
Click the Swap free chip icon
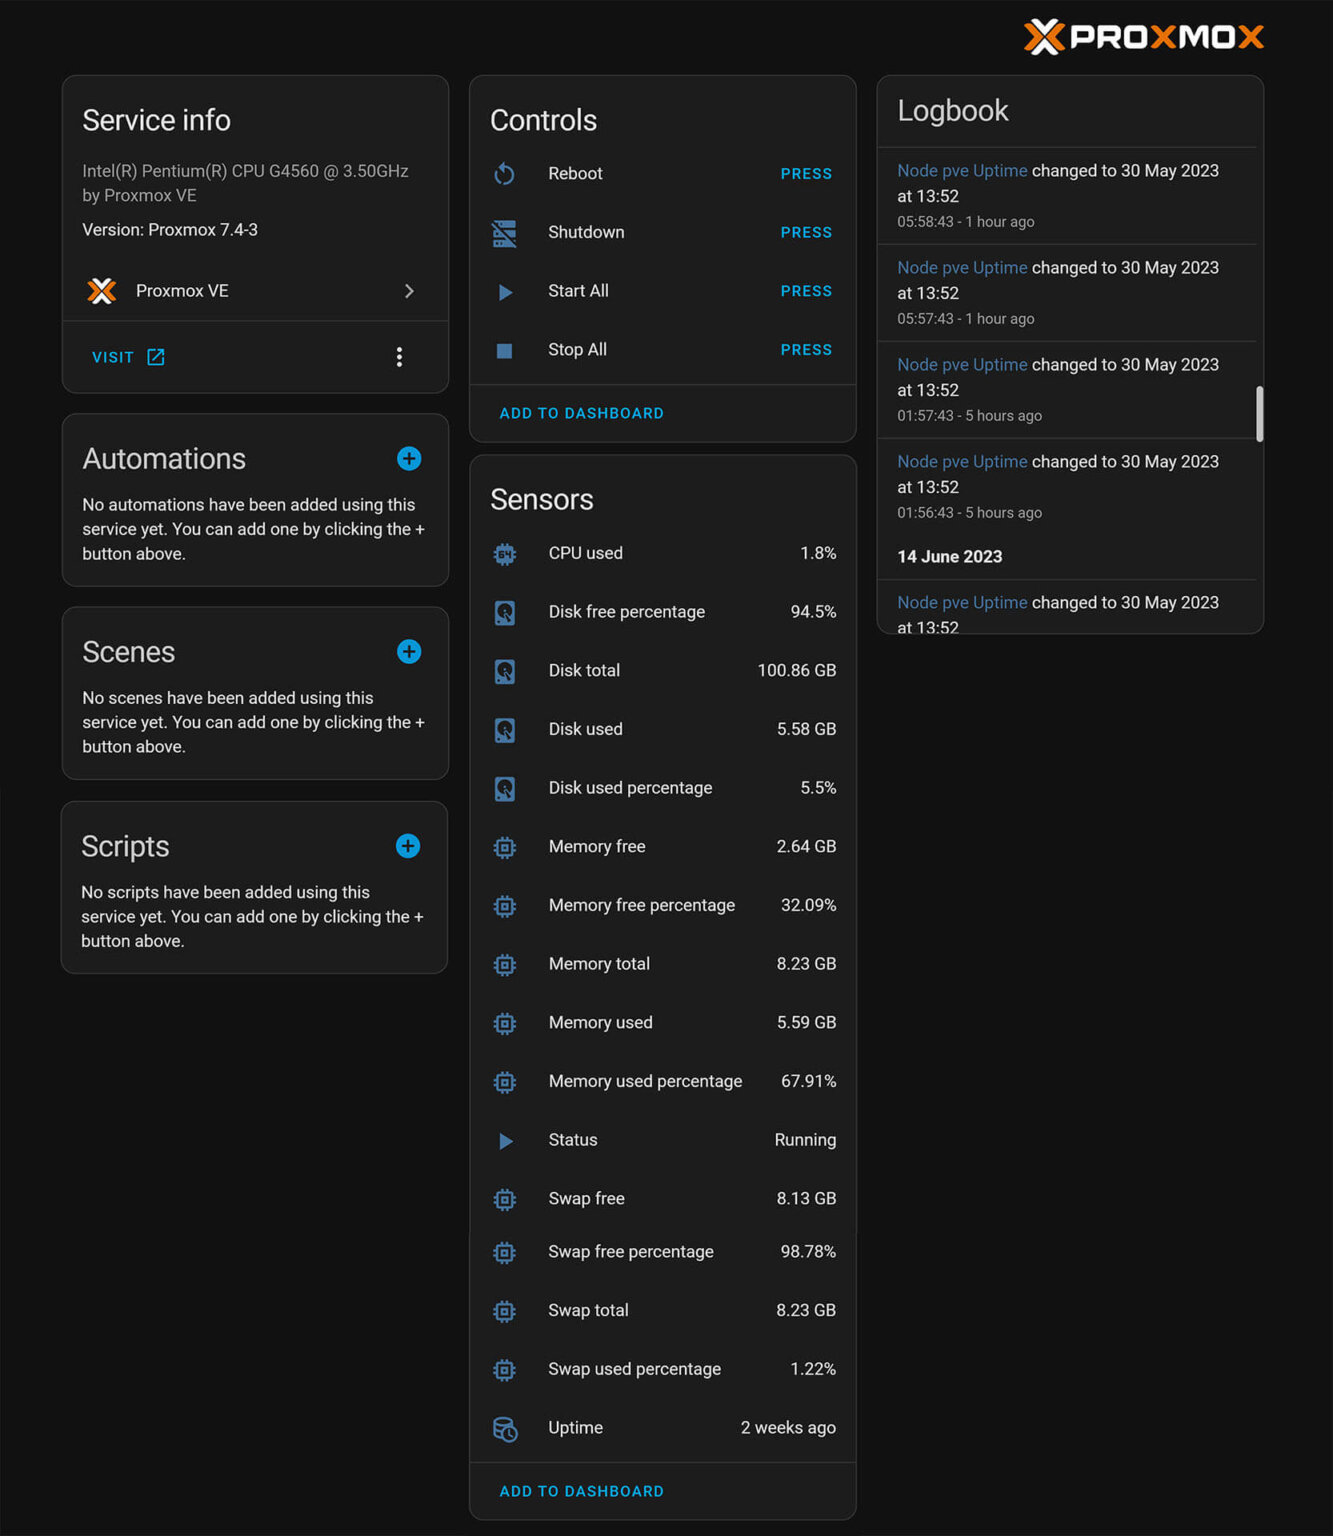tap(505, 1200)
